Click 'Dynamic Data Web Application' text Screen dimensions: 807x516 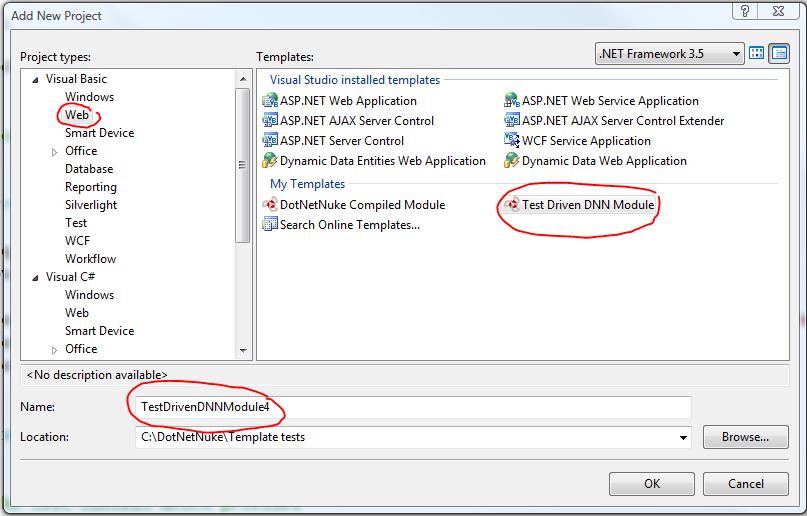click(x=604, y=161)
